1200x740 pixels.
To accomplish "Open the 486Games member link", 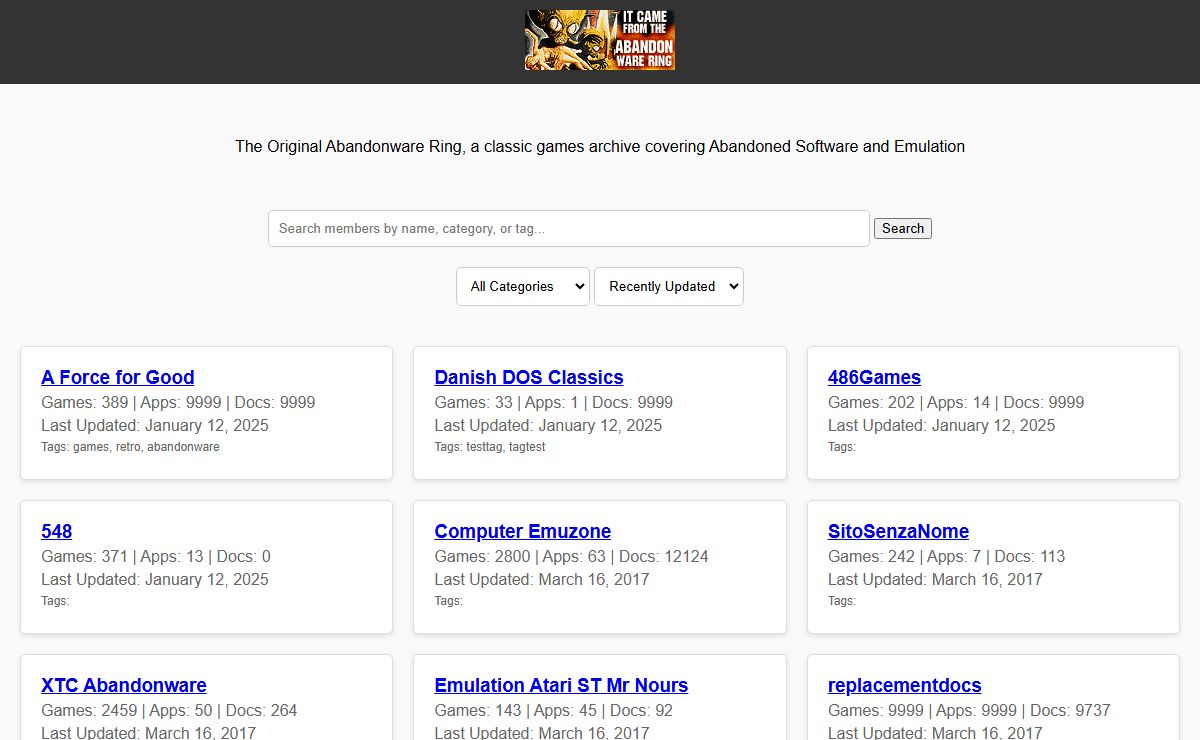I will [x=874, y=377].
